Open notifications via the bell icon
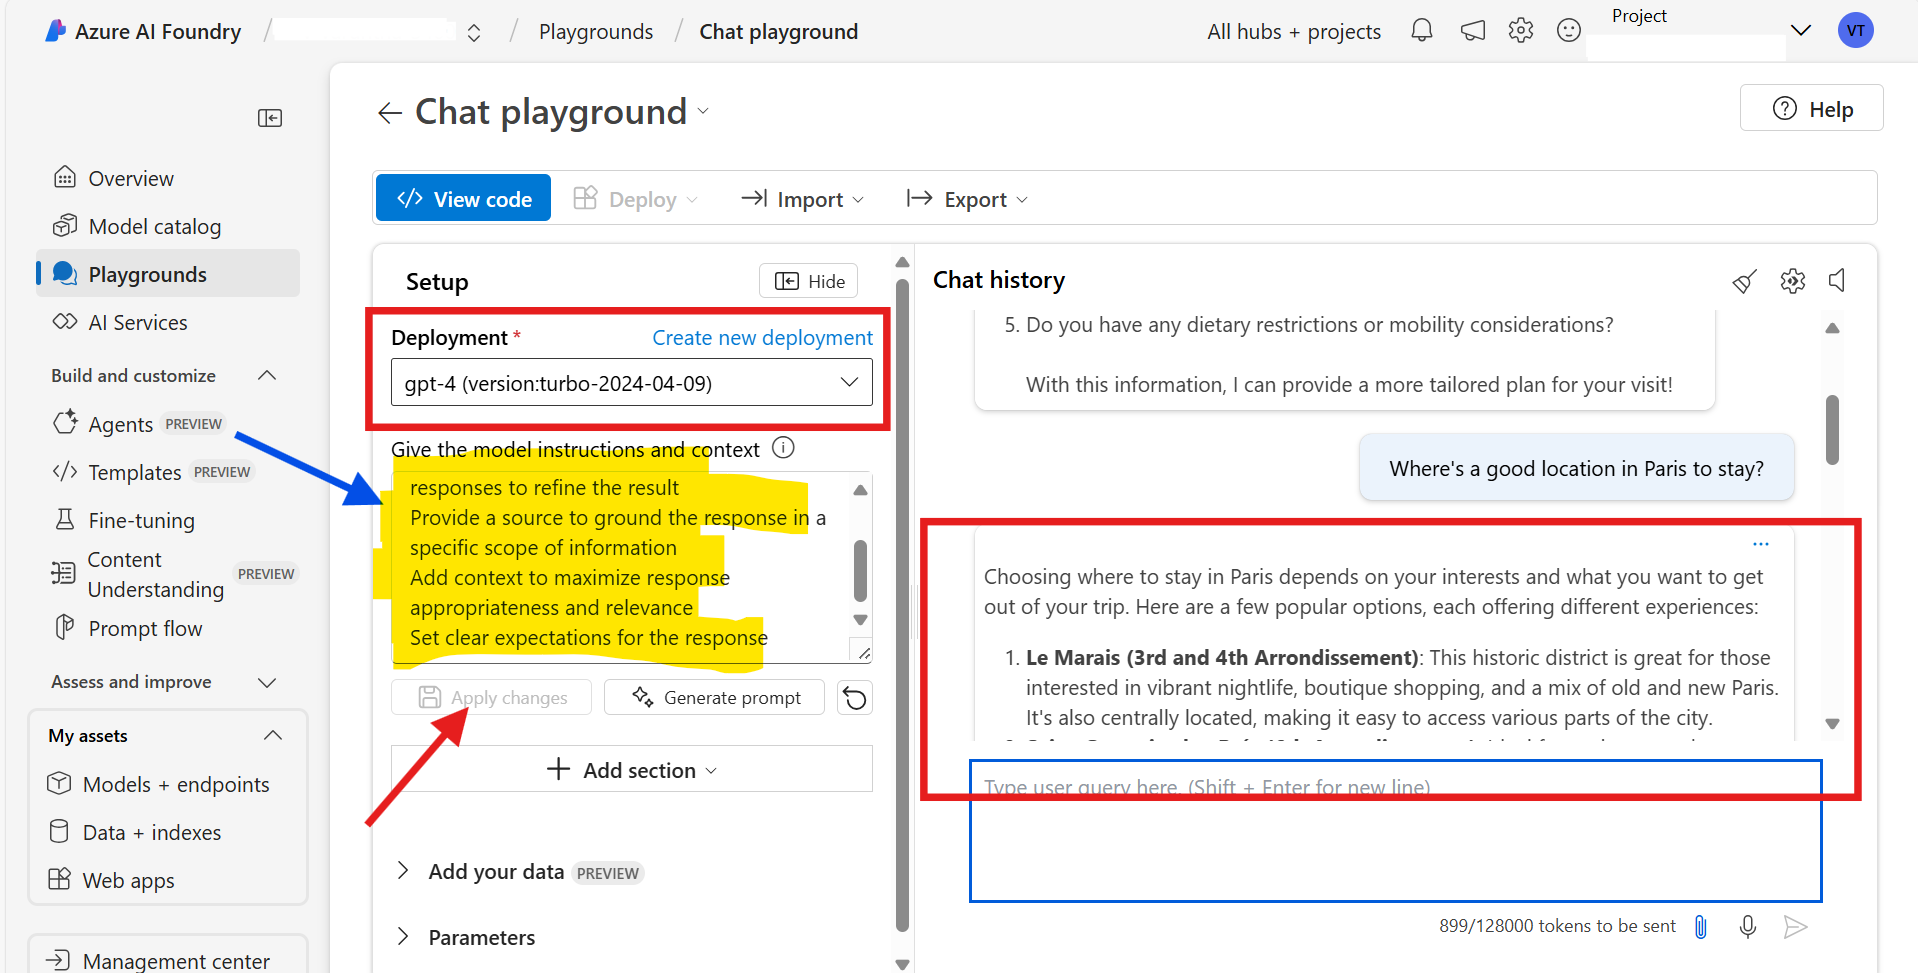This screenshot has height=973, width=1918. click(1421, 30)
